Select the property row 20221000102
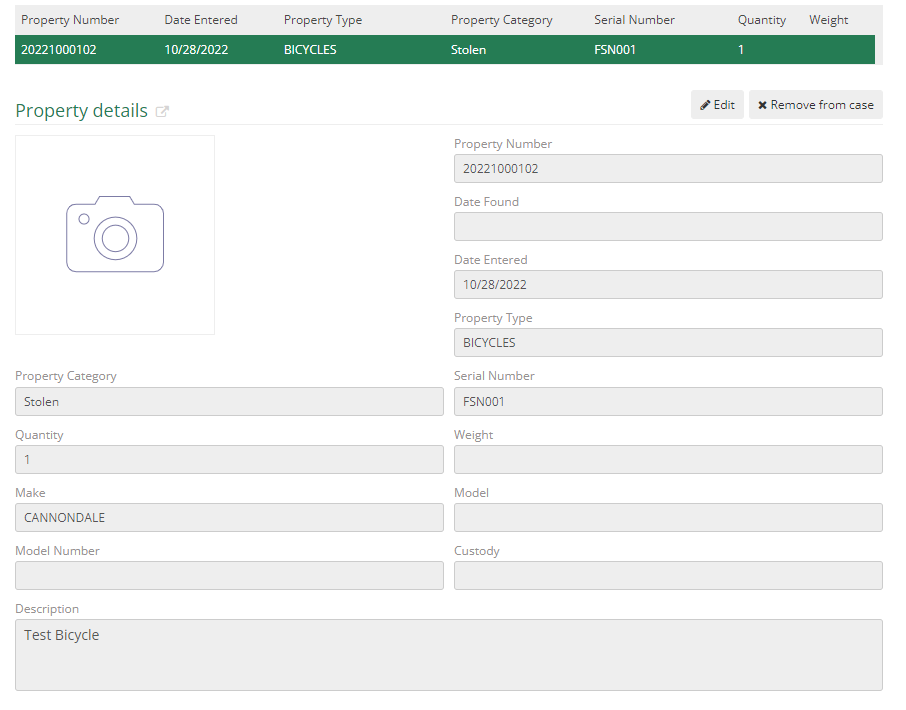906x710 pixels. pos(300,49)
